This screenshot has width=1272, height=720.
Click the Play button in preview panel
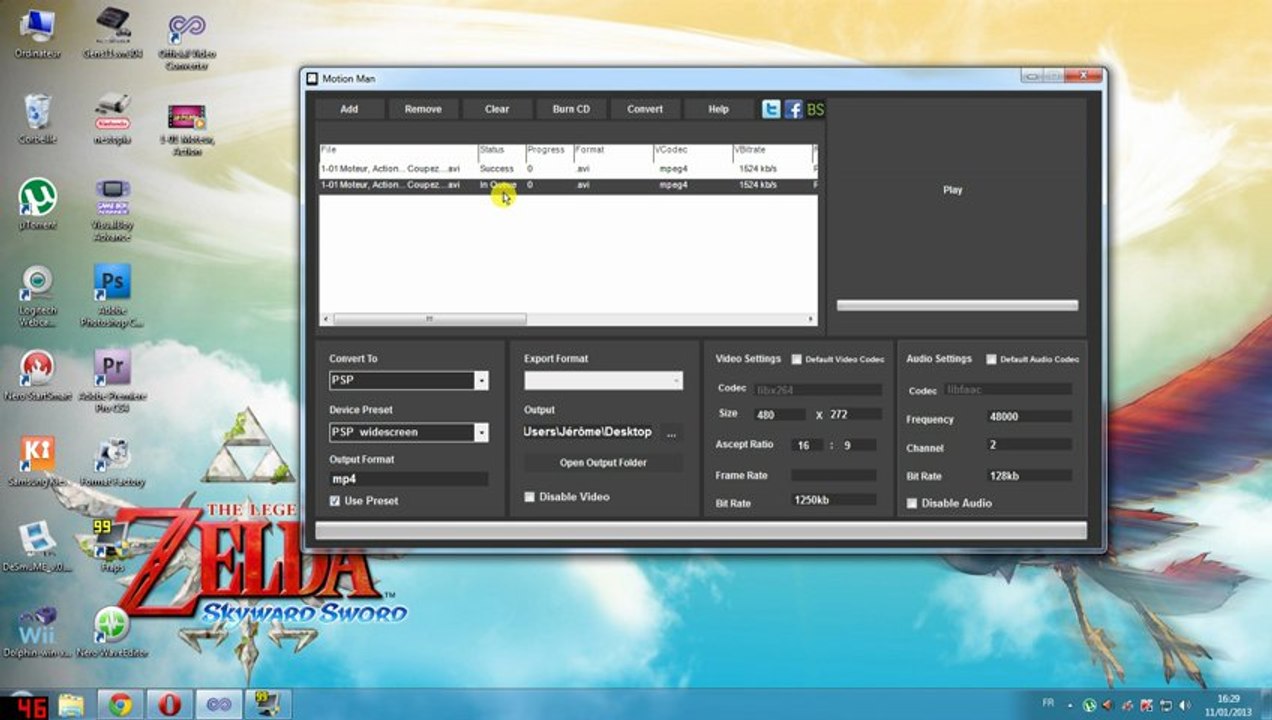click(x=953, y=190)
